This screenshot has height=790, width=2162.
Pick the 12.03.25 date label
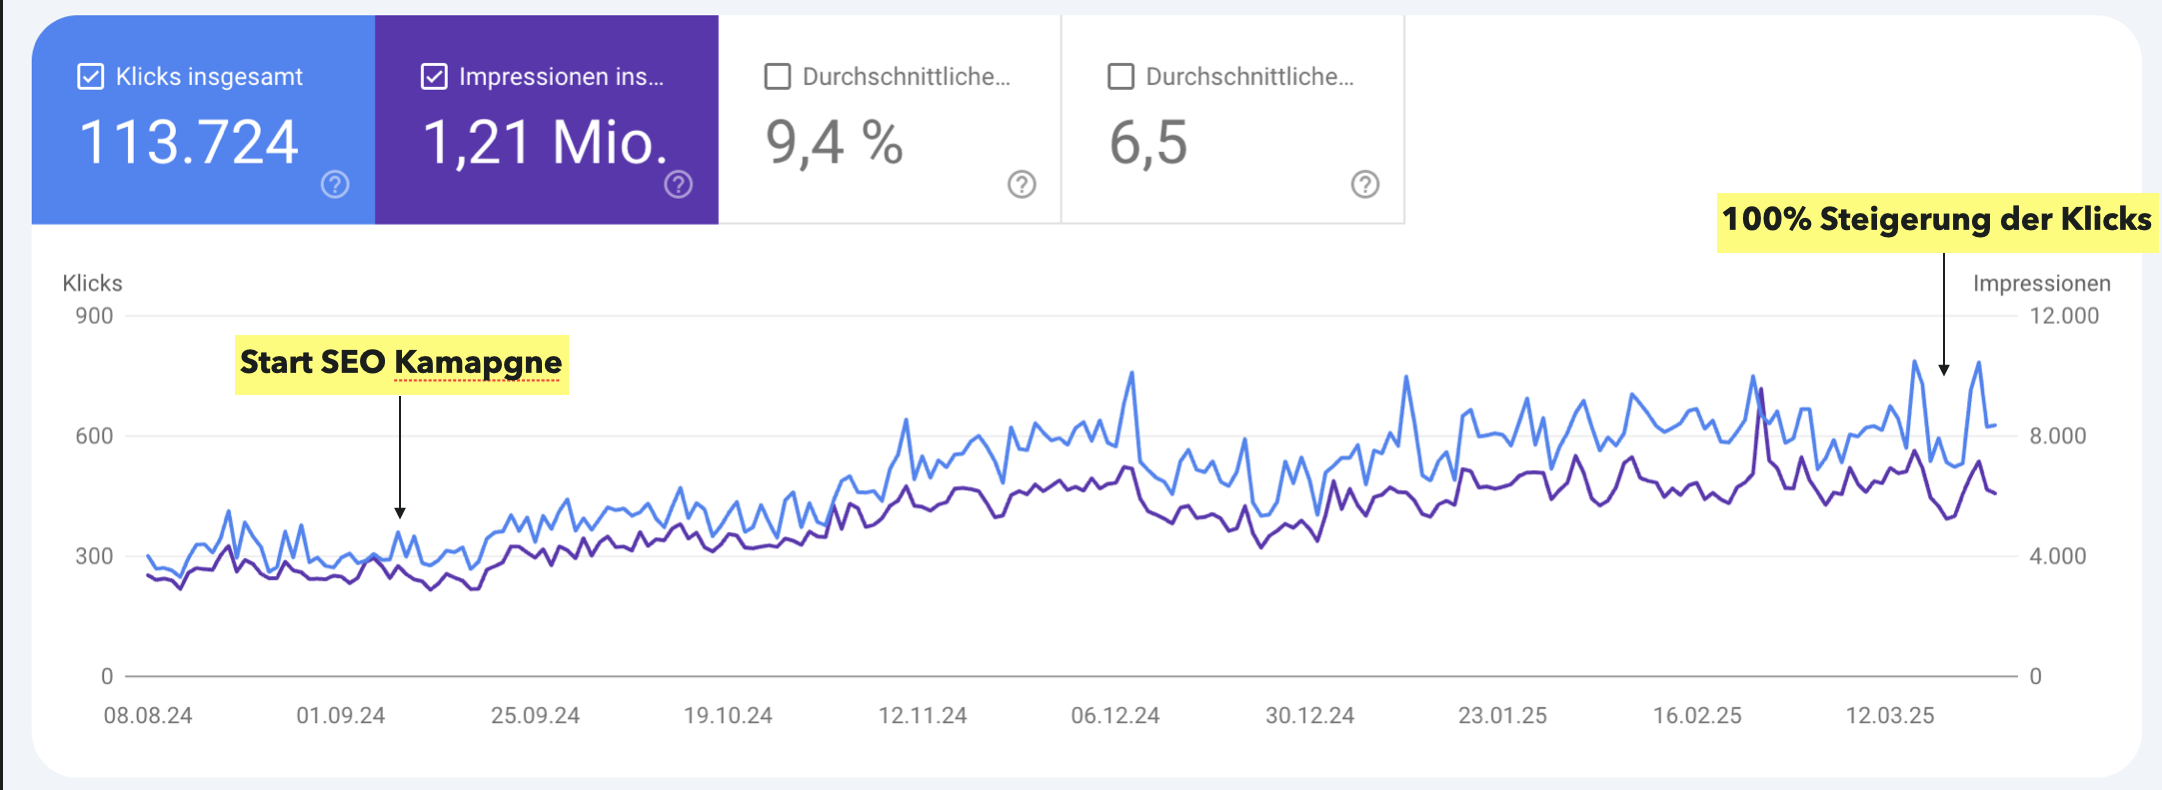pos(1889,716)
